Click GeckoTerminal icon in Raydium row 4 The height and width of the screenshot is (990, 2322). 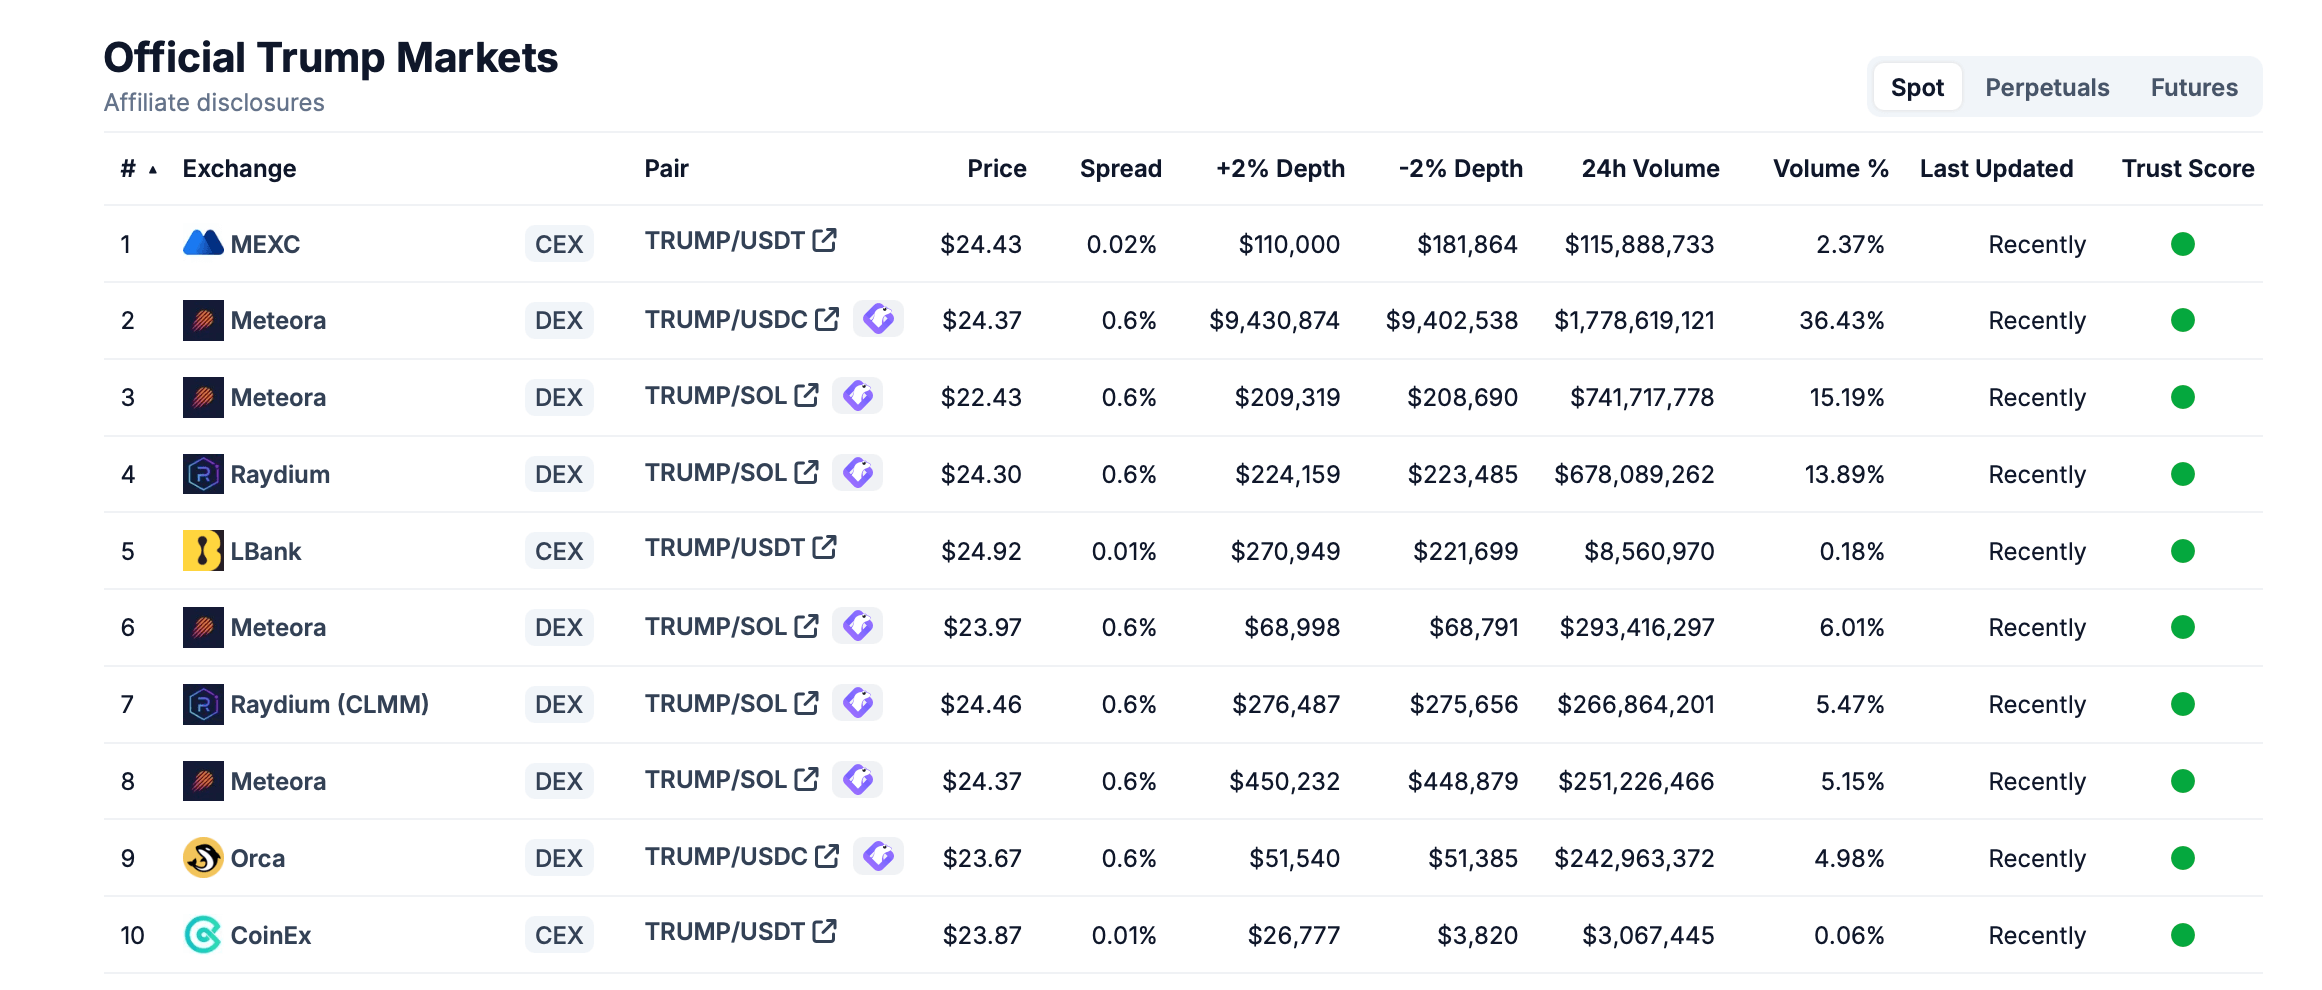coord(858,472)
